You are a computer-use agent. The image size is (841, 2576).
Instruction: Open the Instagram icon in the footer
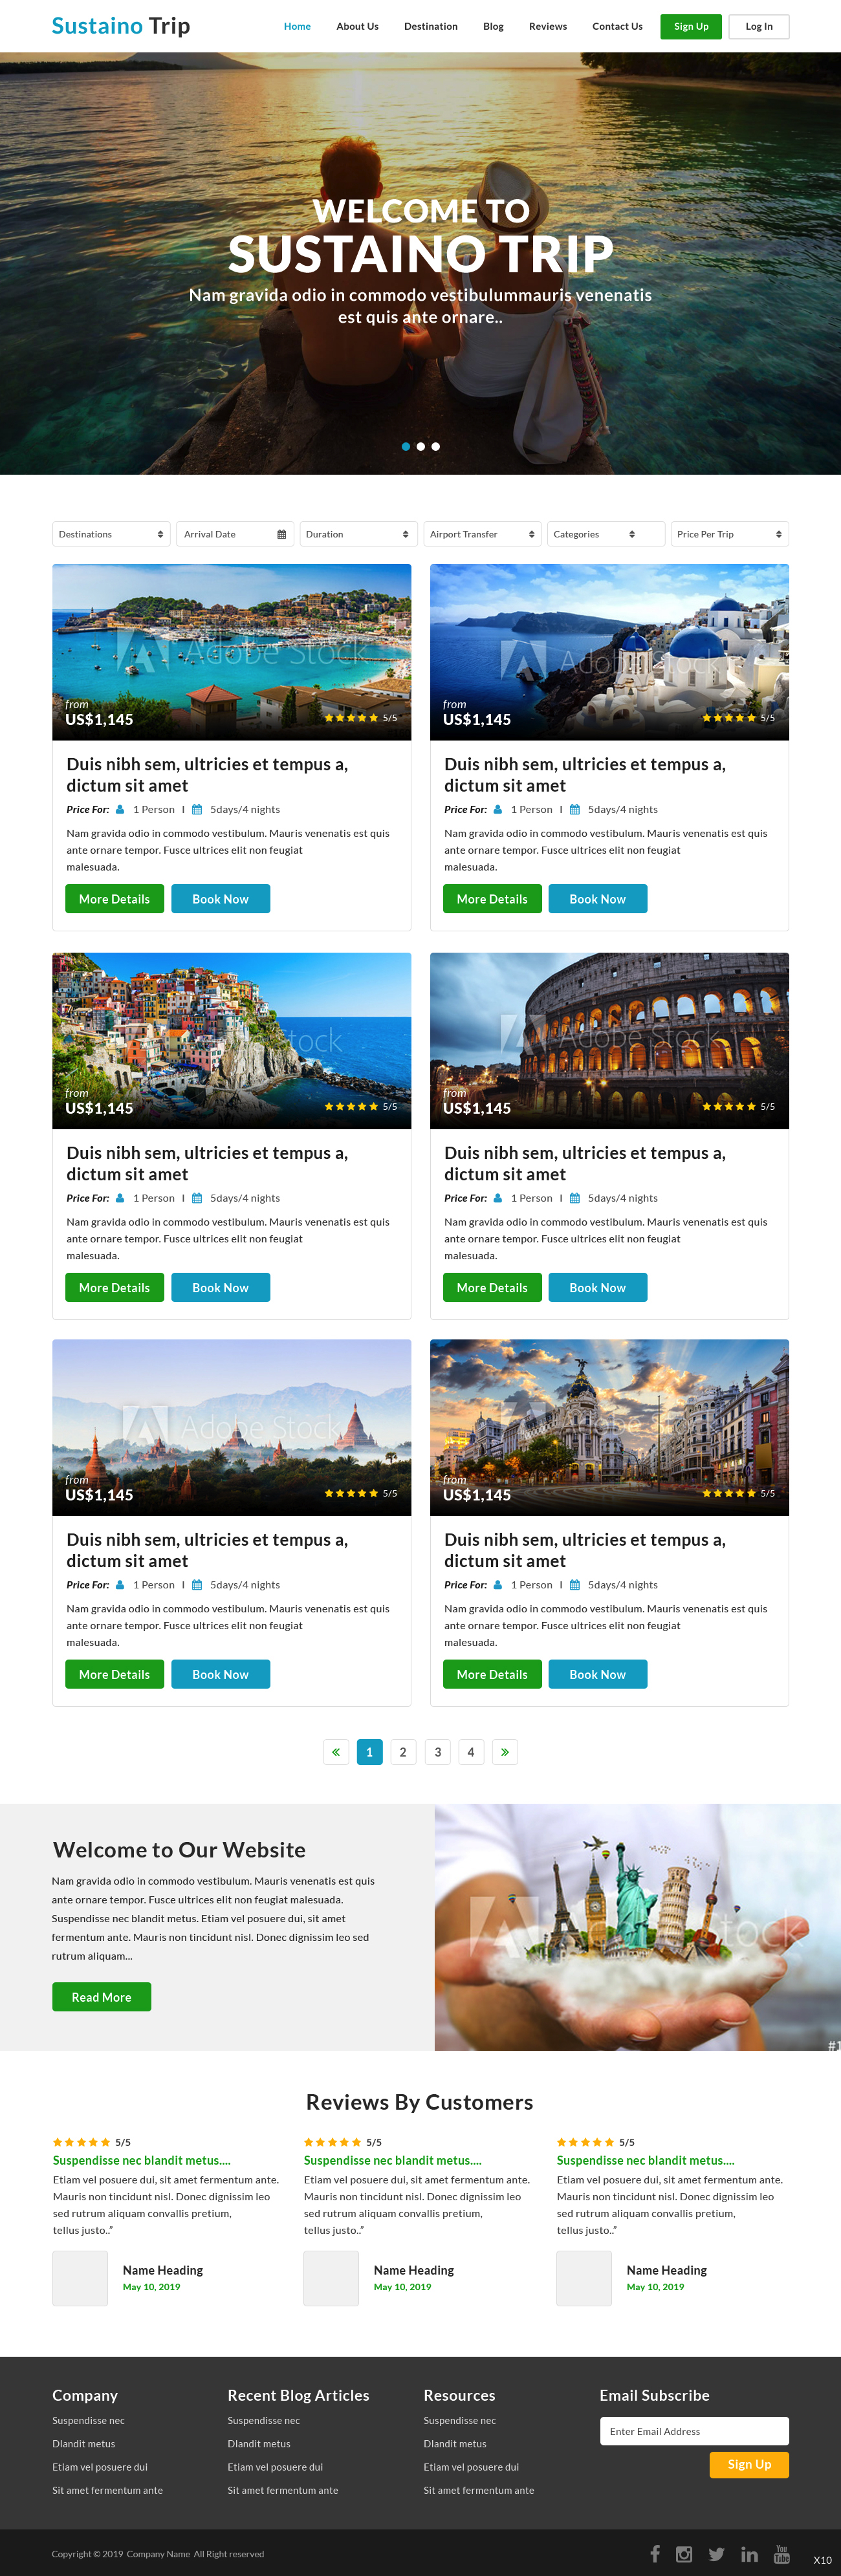[x=684, y=2554]
